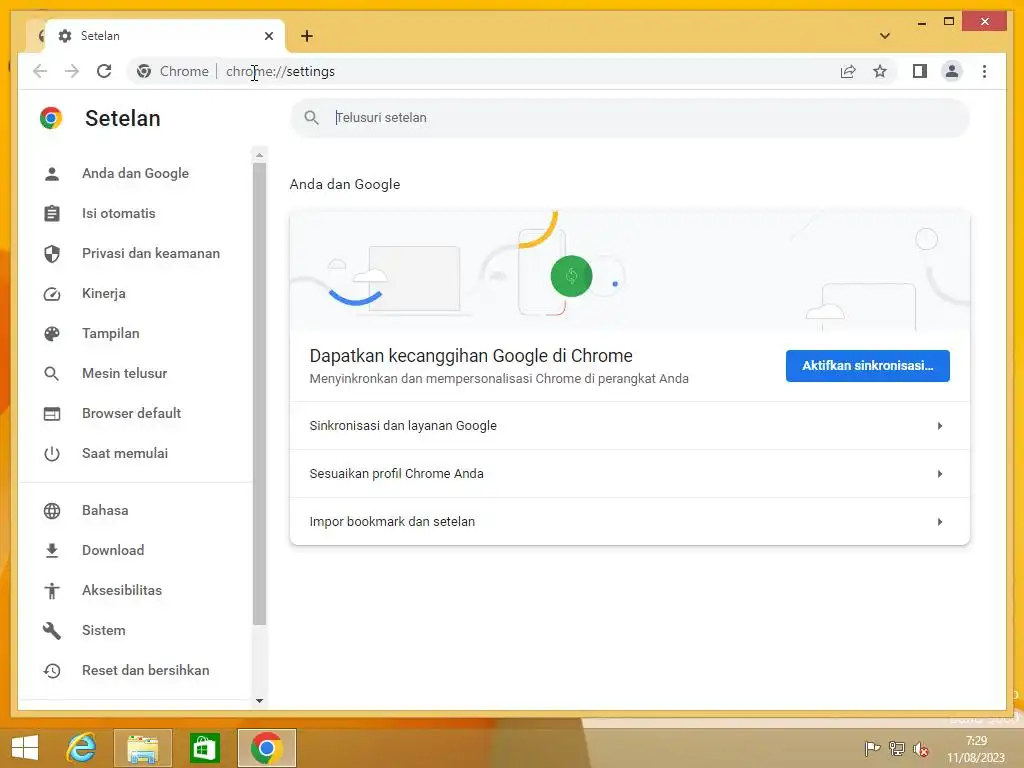Open Sistem settings

point(104,631)
